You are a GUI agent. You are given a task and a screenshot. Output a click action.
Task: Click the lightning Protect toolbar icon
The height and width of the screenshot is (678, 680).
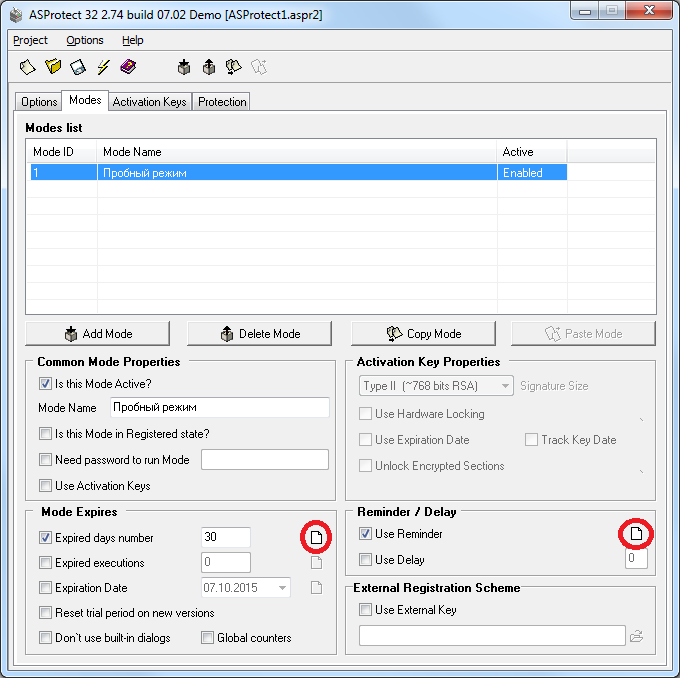pyautogui.click(x=103, y=67)
